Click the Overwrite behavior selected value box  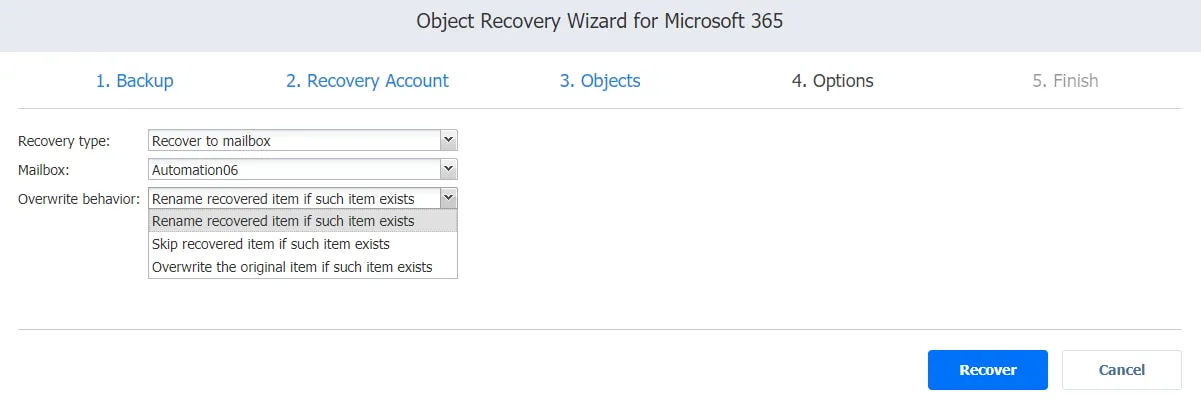pyautogui.click(x=294, y=198)
